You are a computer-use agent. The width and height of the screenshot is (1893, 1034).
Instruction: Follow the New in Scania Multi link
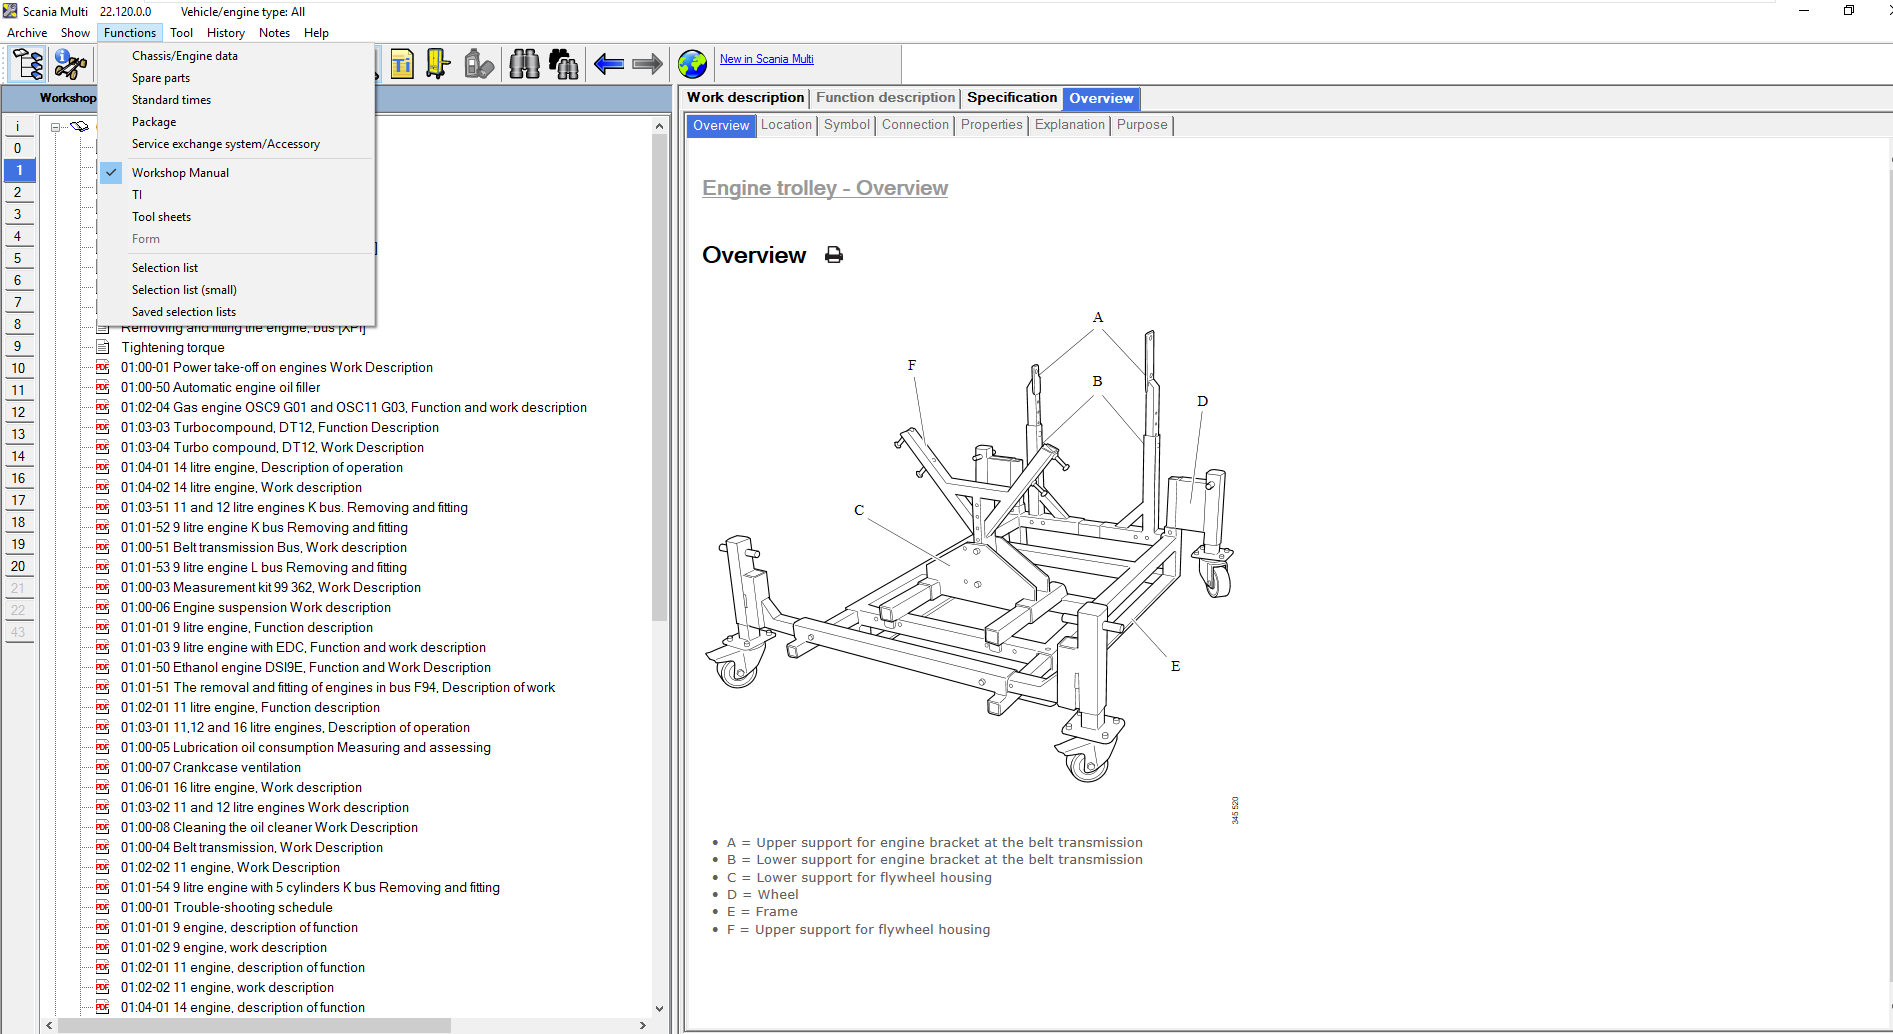point(767,59)
